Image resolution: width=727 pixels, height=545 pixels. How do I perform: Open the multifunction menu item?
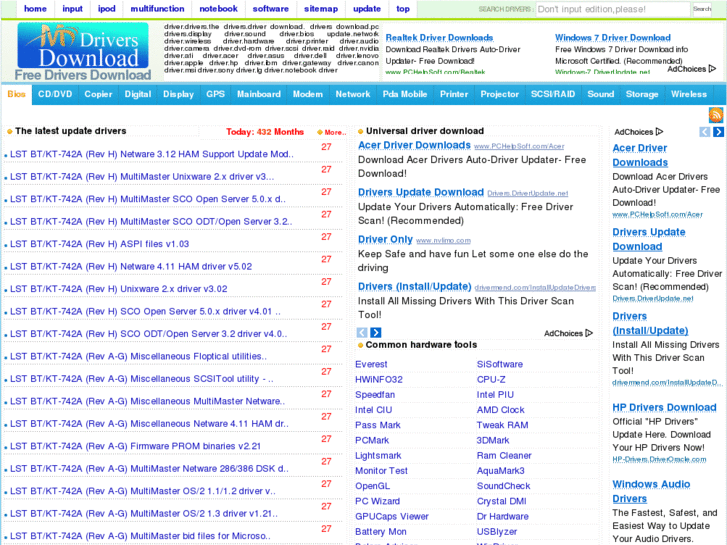click(157, 9)
